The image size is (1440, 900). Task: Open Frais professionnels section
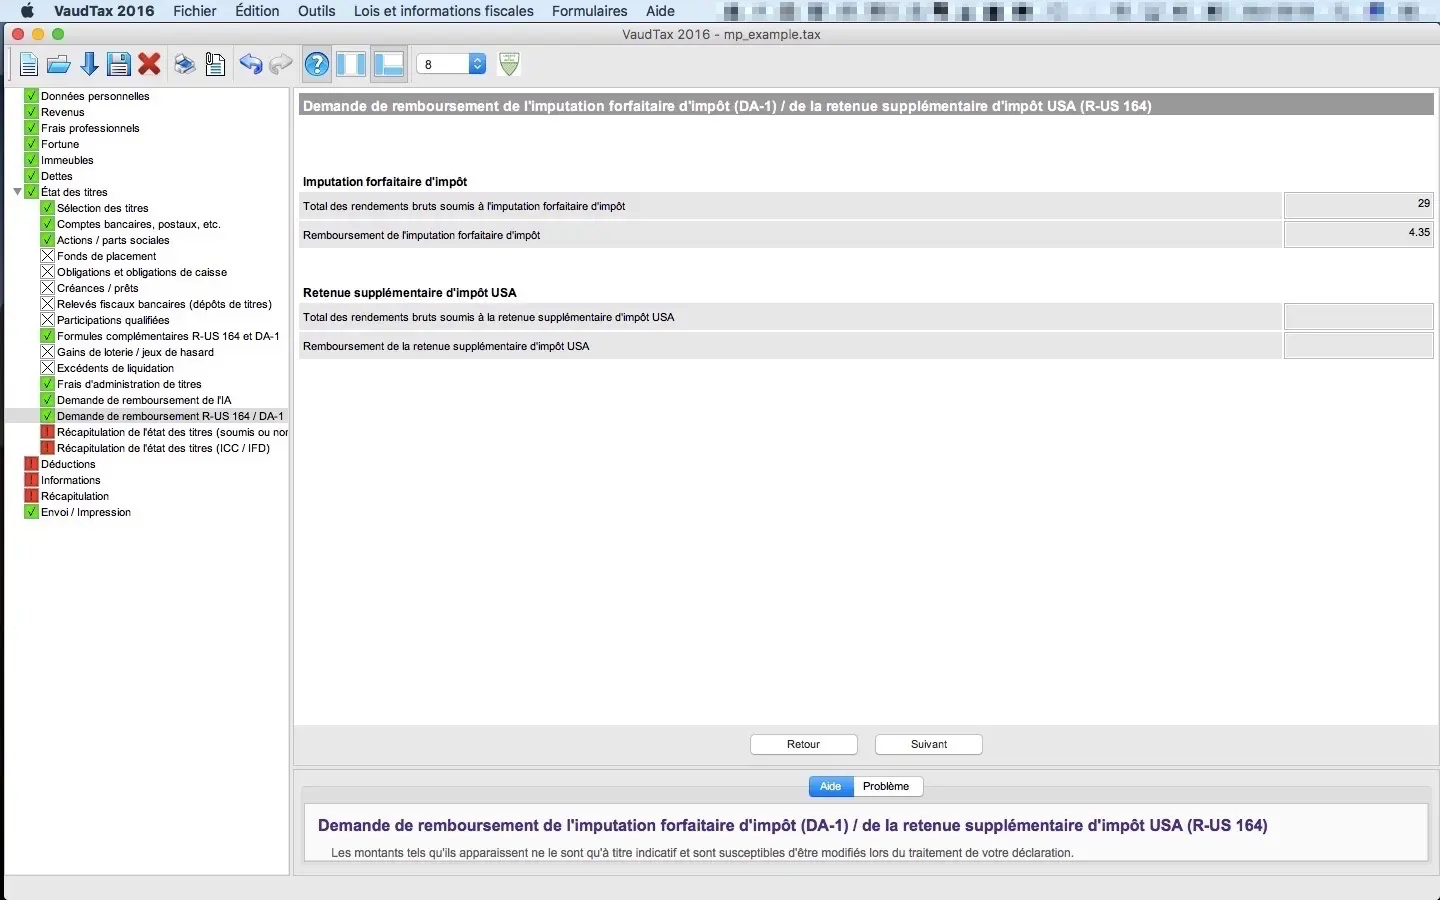pyautogui.click(x=90, y=128)
